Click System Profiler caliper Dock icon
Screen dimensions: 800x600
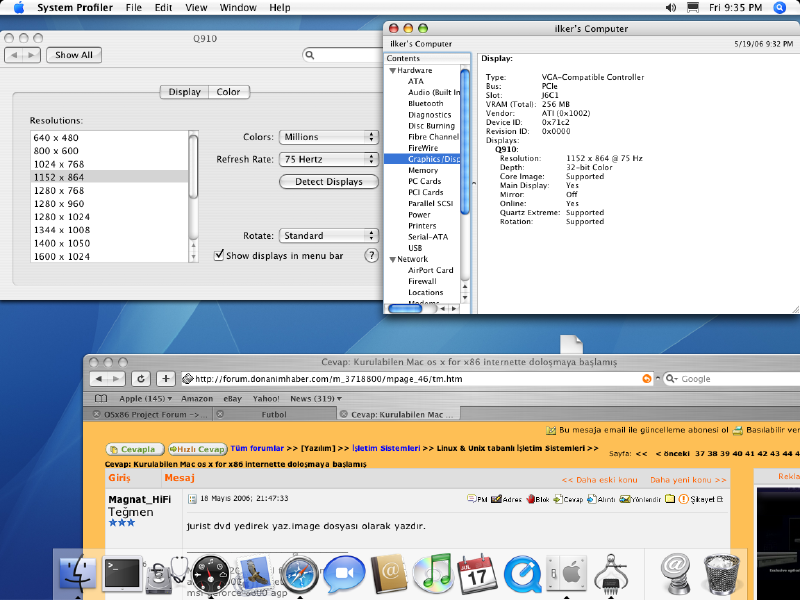611,574
